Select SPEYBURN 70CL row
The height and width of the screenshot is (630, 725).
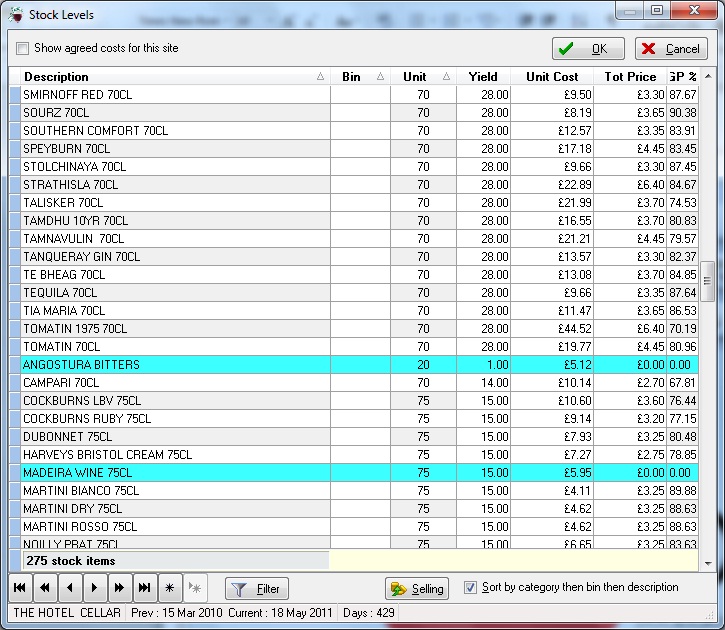[x=354, y=149]
